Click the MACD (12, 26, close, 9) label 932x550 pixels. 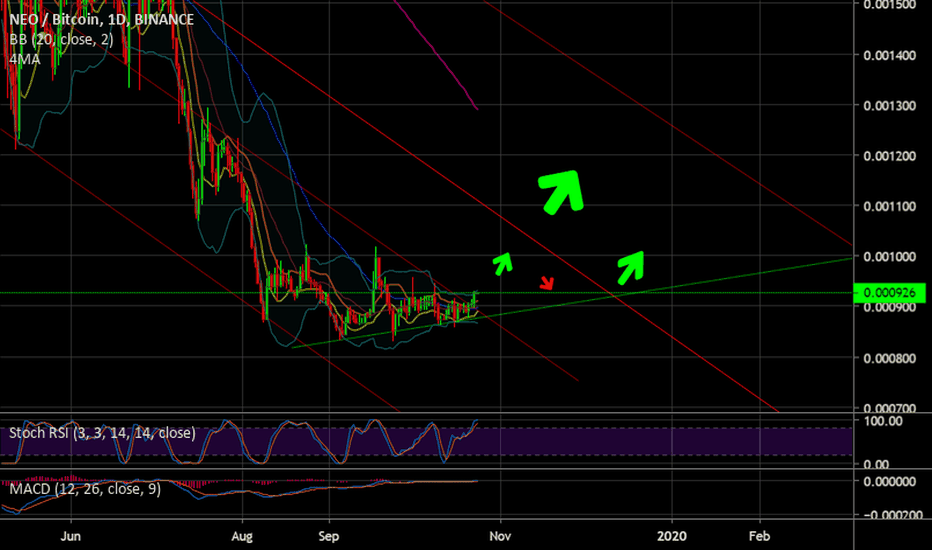click(x=85, y=489)
